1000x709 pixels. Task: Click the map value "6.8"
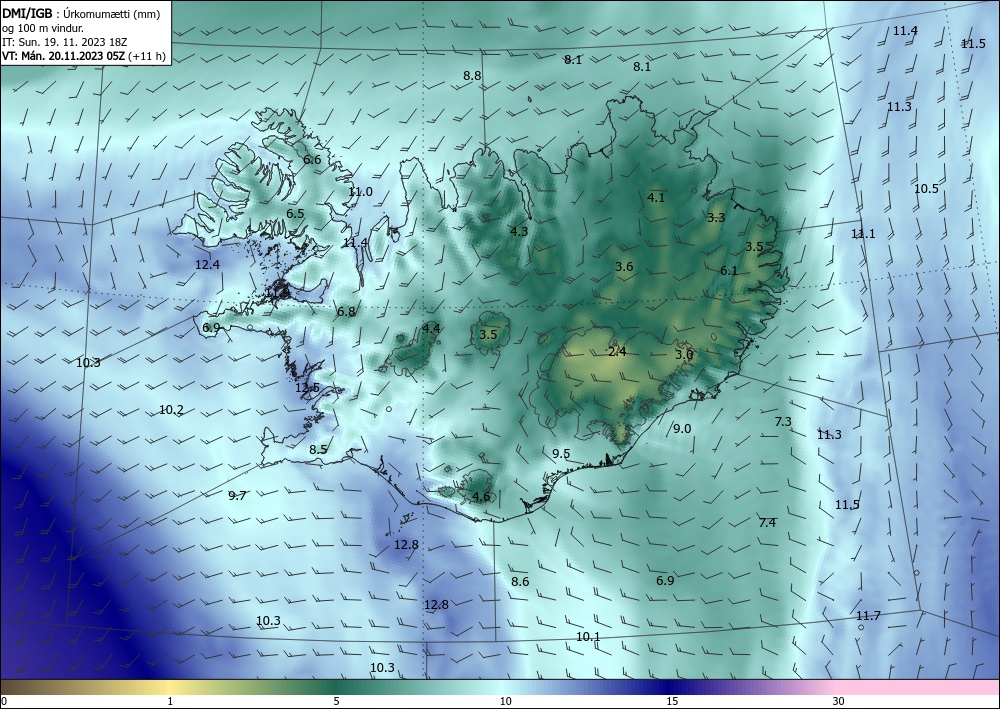346,312
